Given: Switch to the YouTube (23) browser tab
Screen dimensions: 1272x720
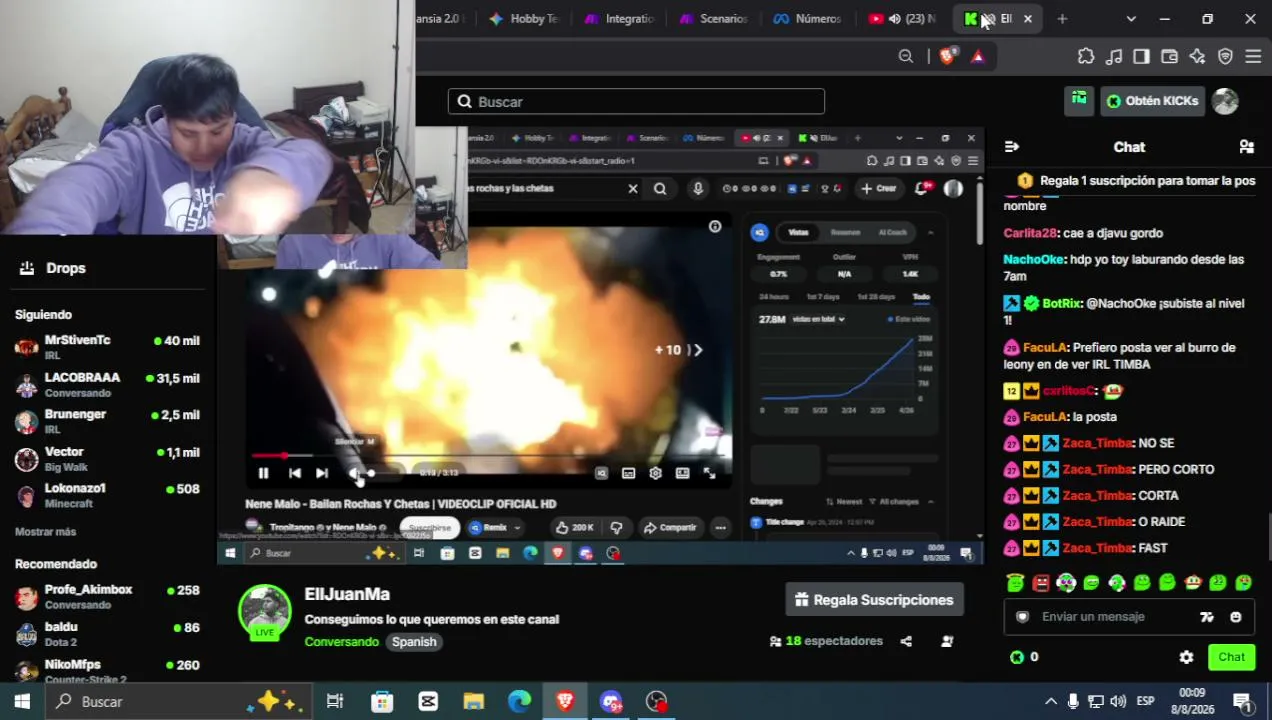Looking at the screenshot, I should (x=904, y=19).
